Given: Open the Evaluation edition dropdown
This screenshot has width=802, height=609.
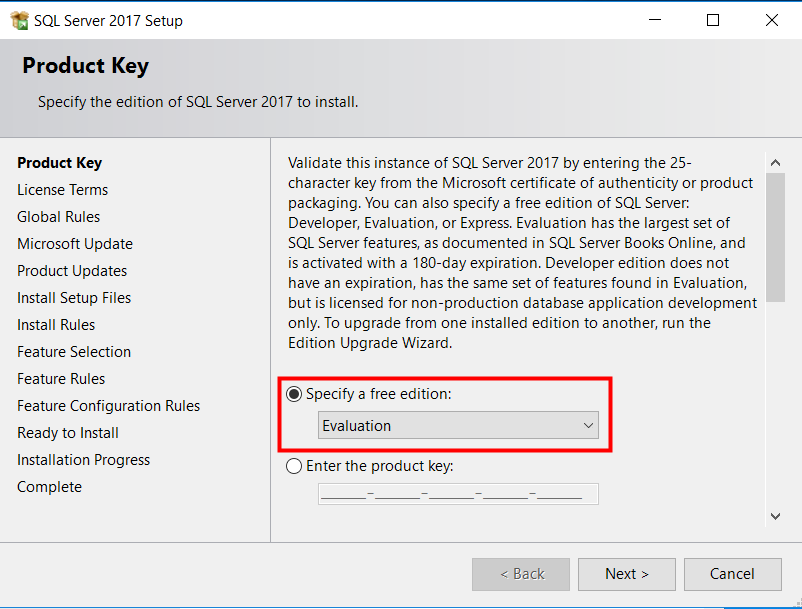Looking at the screenshot, I should 458,426.
